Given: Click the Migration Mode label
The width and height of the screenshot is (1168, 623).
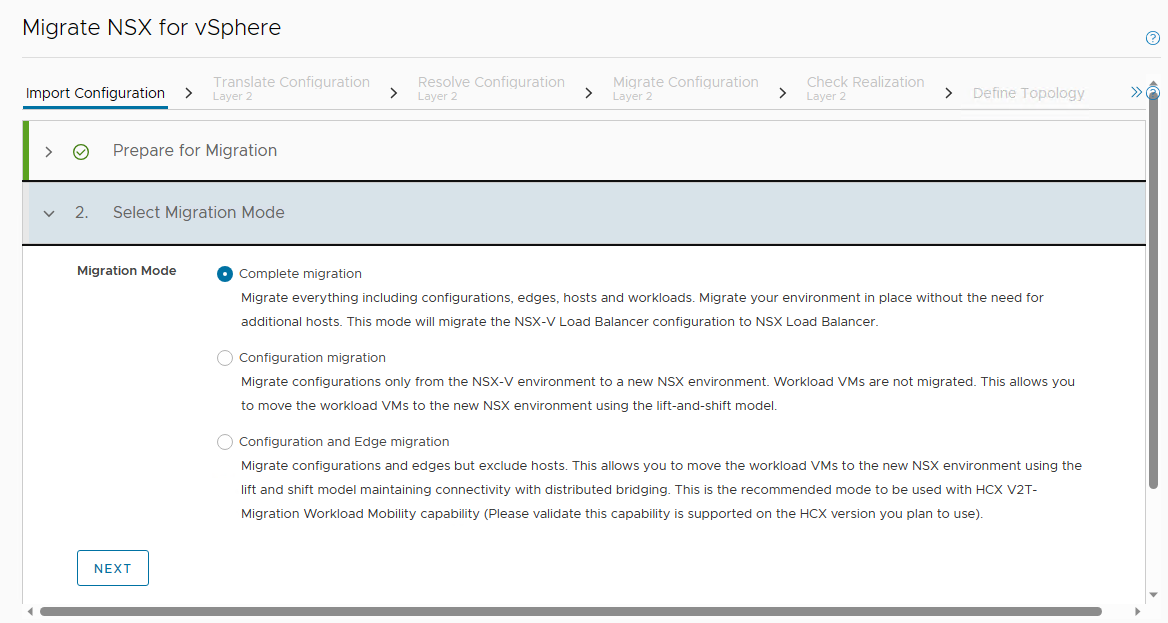Looking at the screenshot, I should coord(127,271).
